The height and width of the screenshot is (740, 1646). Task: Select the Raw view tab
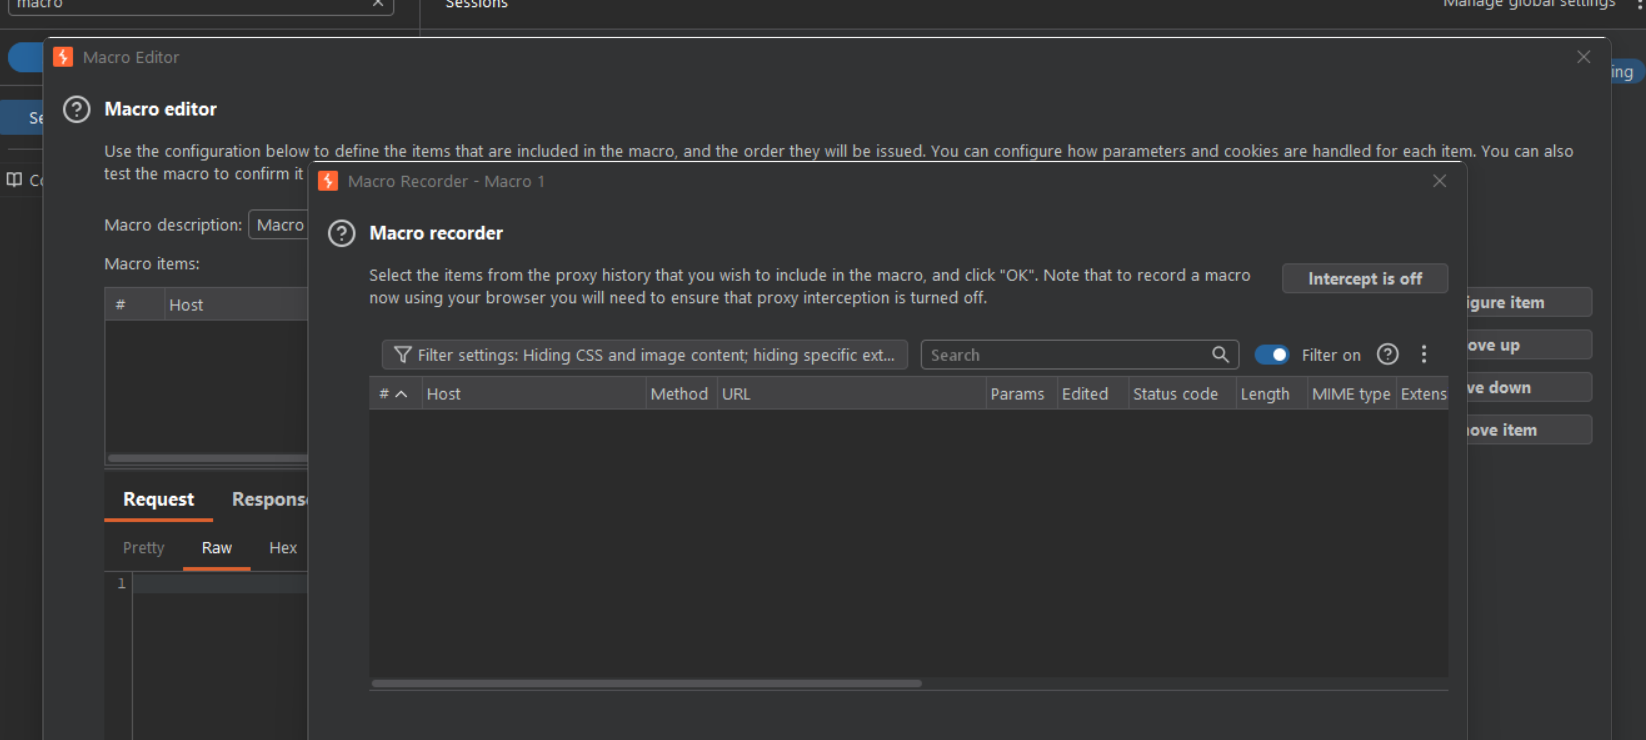217,548
